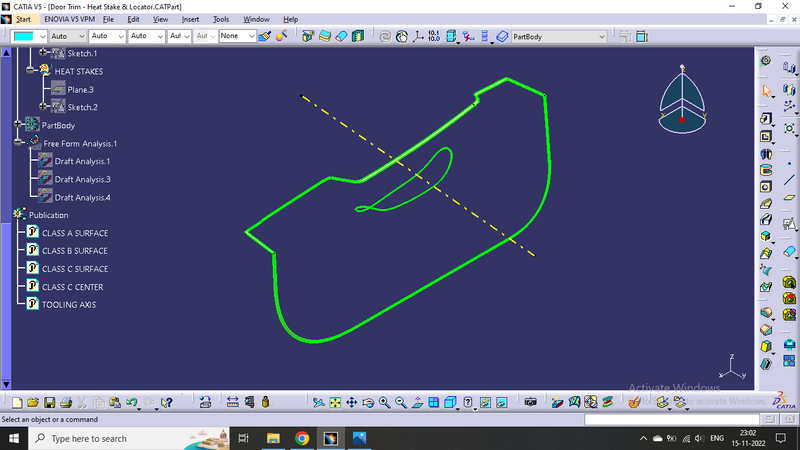The image size is (800, 450).
Task: Select the Pan view icon
Action: pos(352,403)
